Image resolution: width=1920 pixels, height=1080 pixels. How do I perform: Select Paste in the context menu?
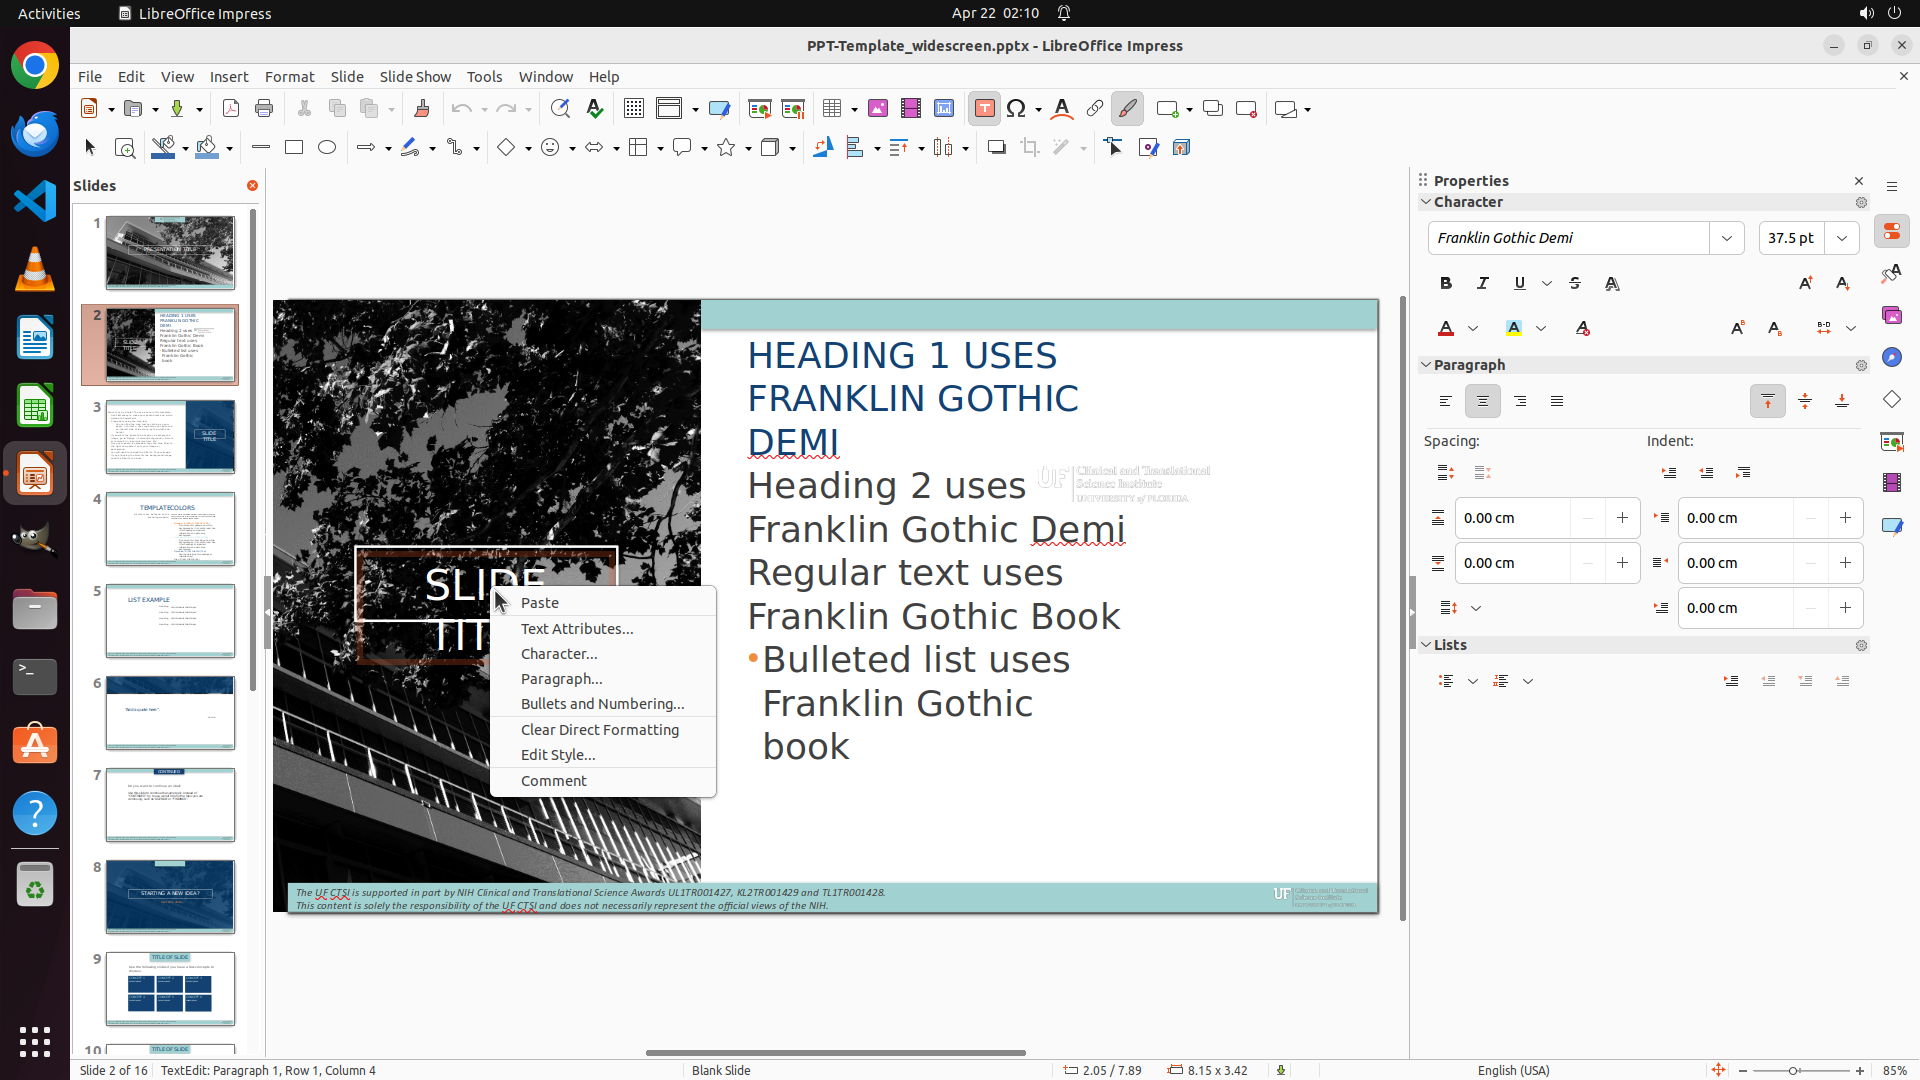pyautogui.click(x=540, y=603)
